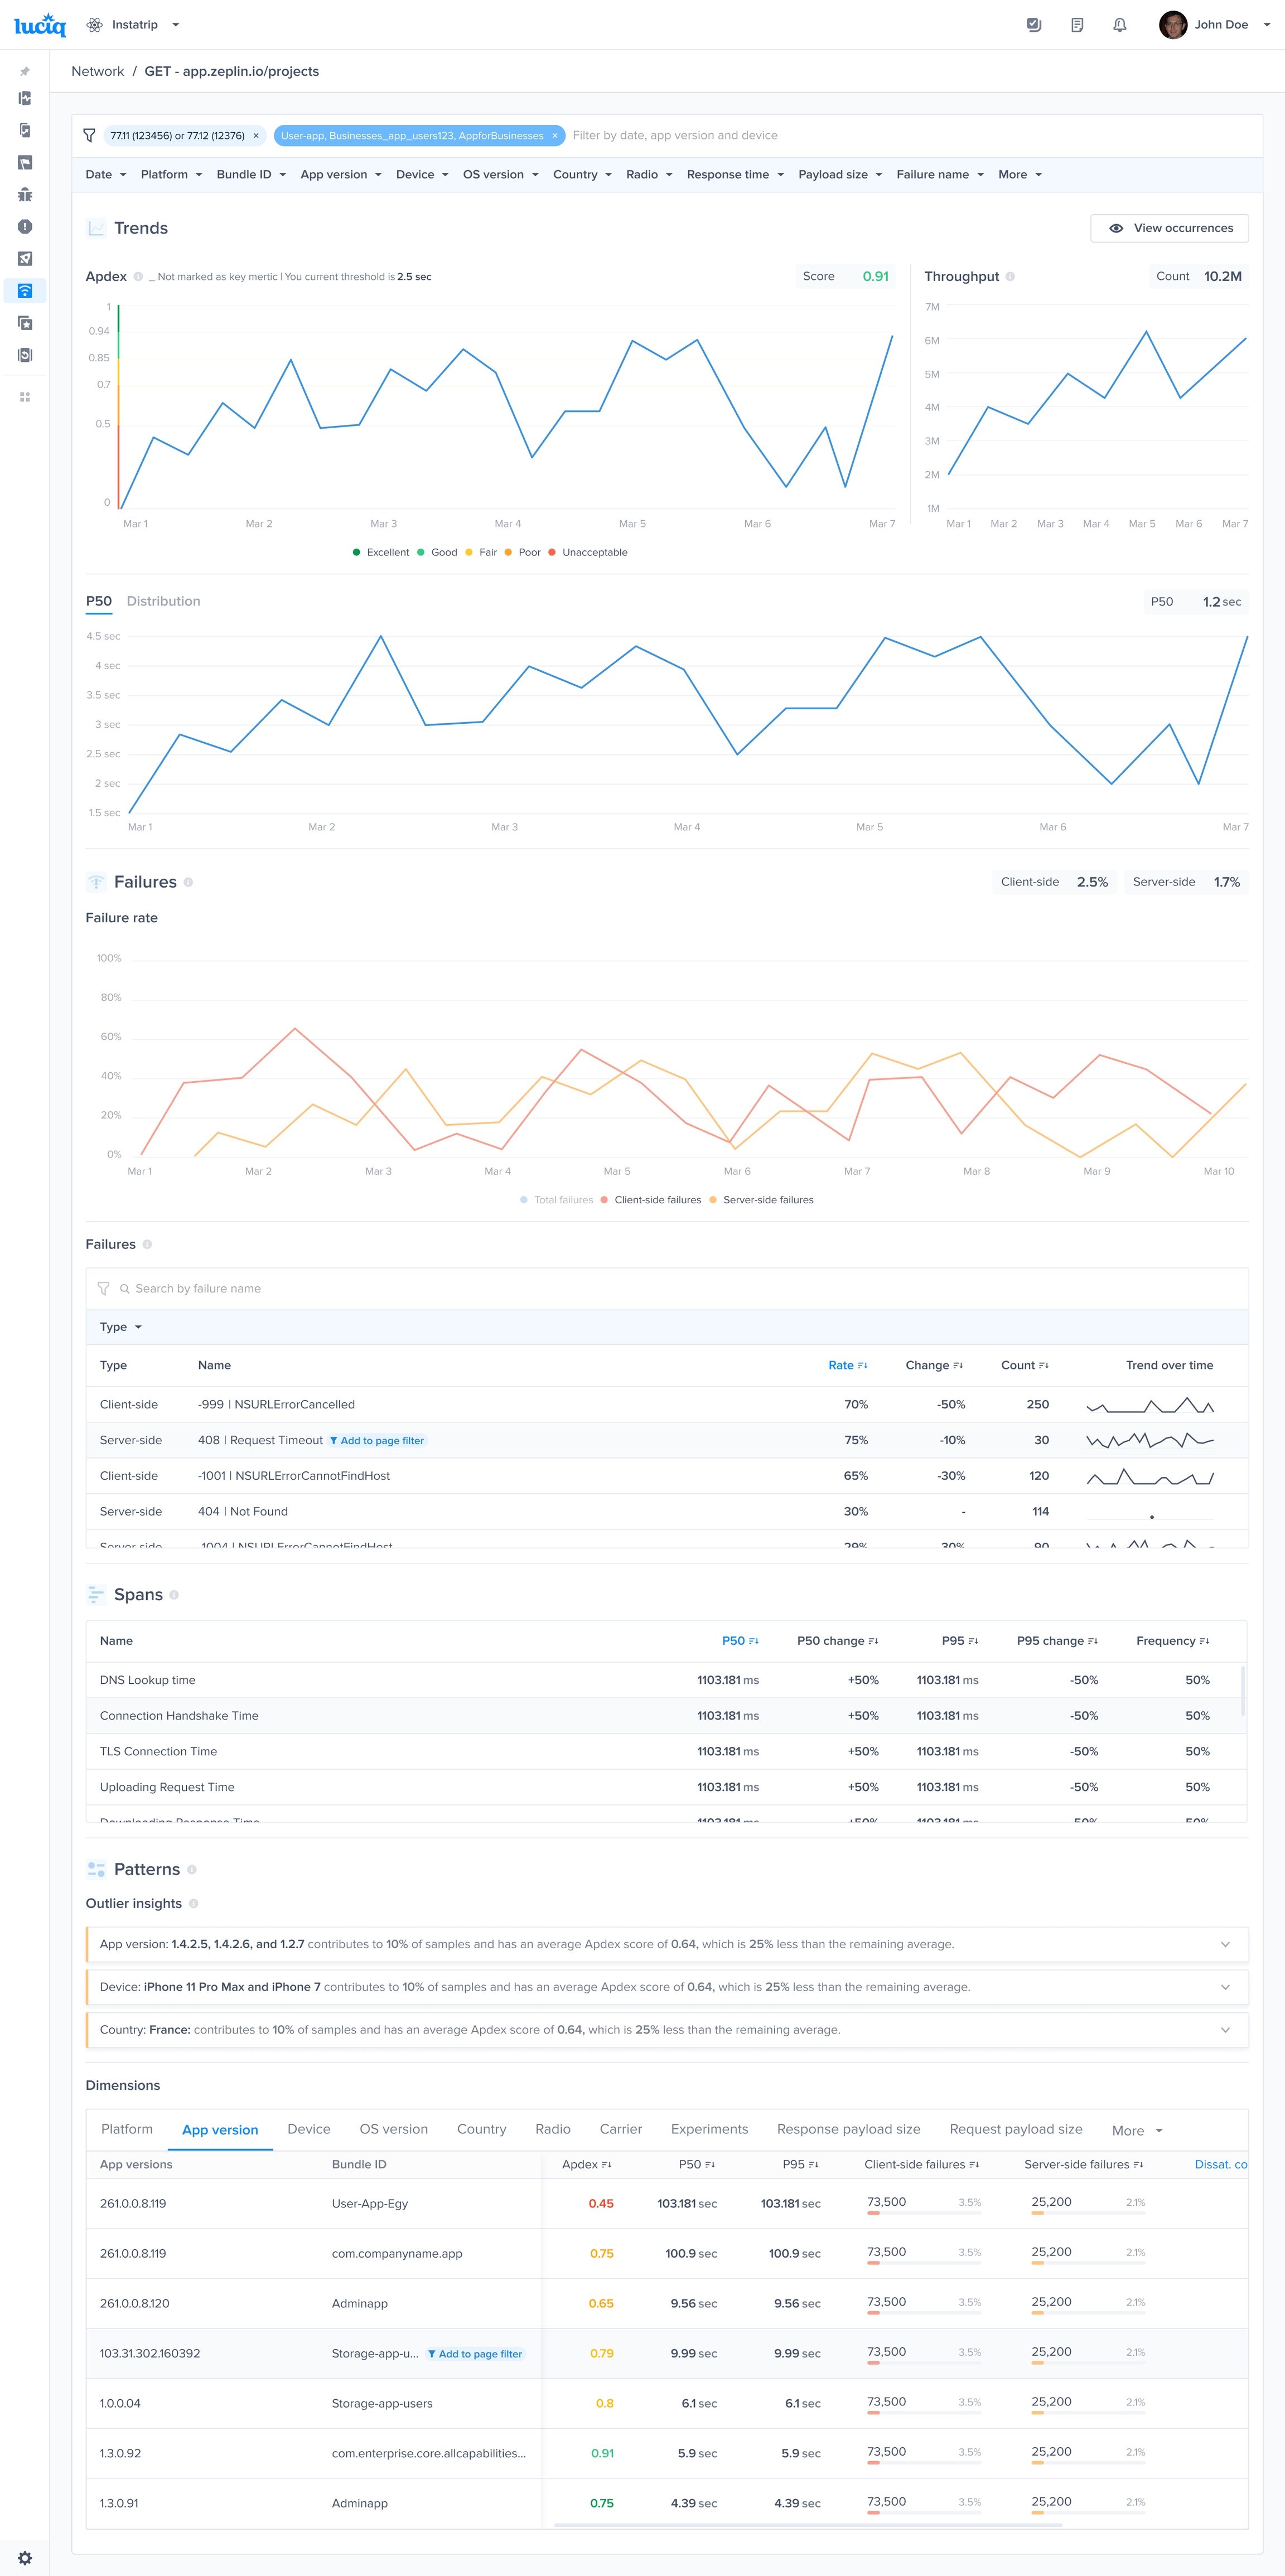This screenshot has height=2576, width=1285.
Task: Click the Search by failure name field
Action: 198,1289
